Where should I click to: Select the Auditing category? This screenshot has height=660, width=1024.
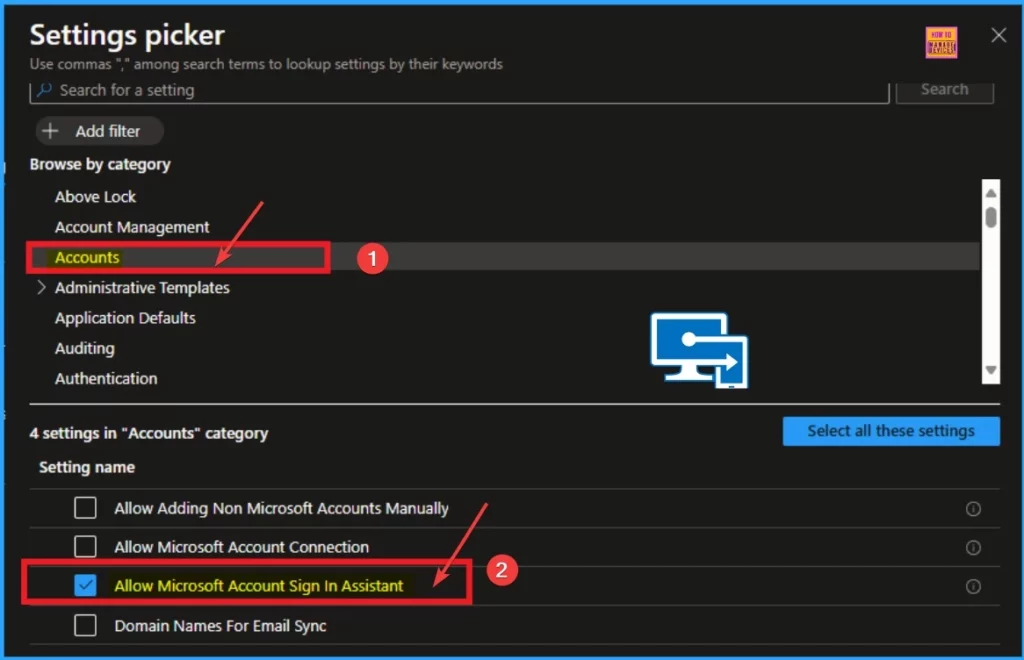coord(85,349)
